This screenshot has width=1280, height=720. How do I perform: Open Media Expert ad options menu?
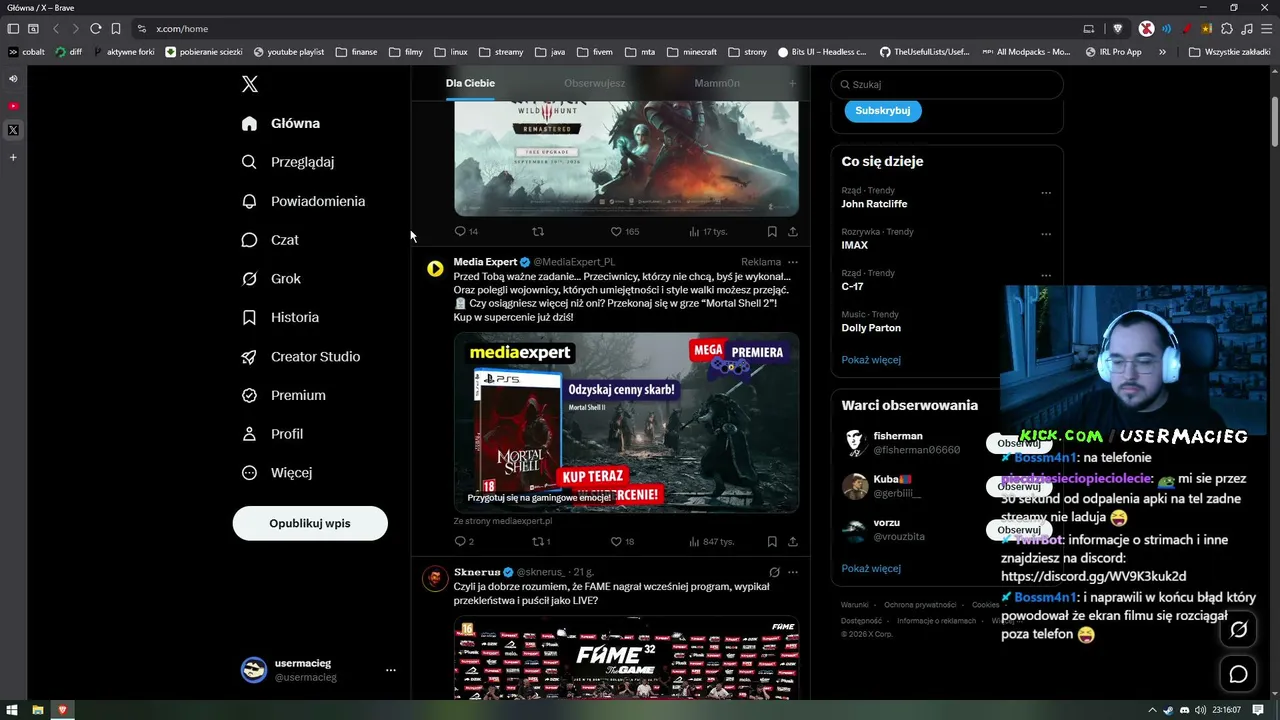tap(793, 262)
